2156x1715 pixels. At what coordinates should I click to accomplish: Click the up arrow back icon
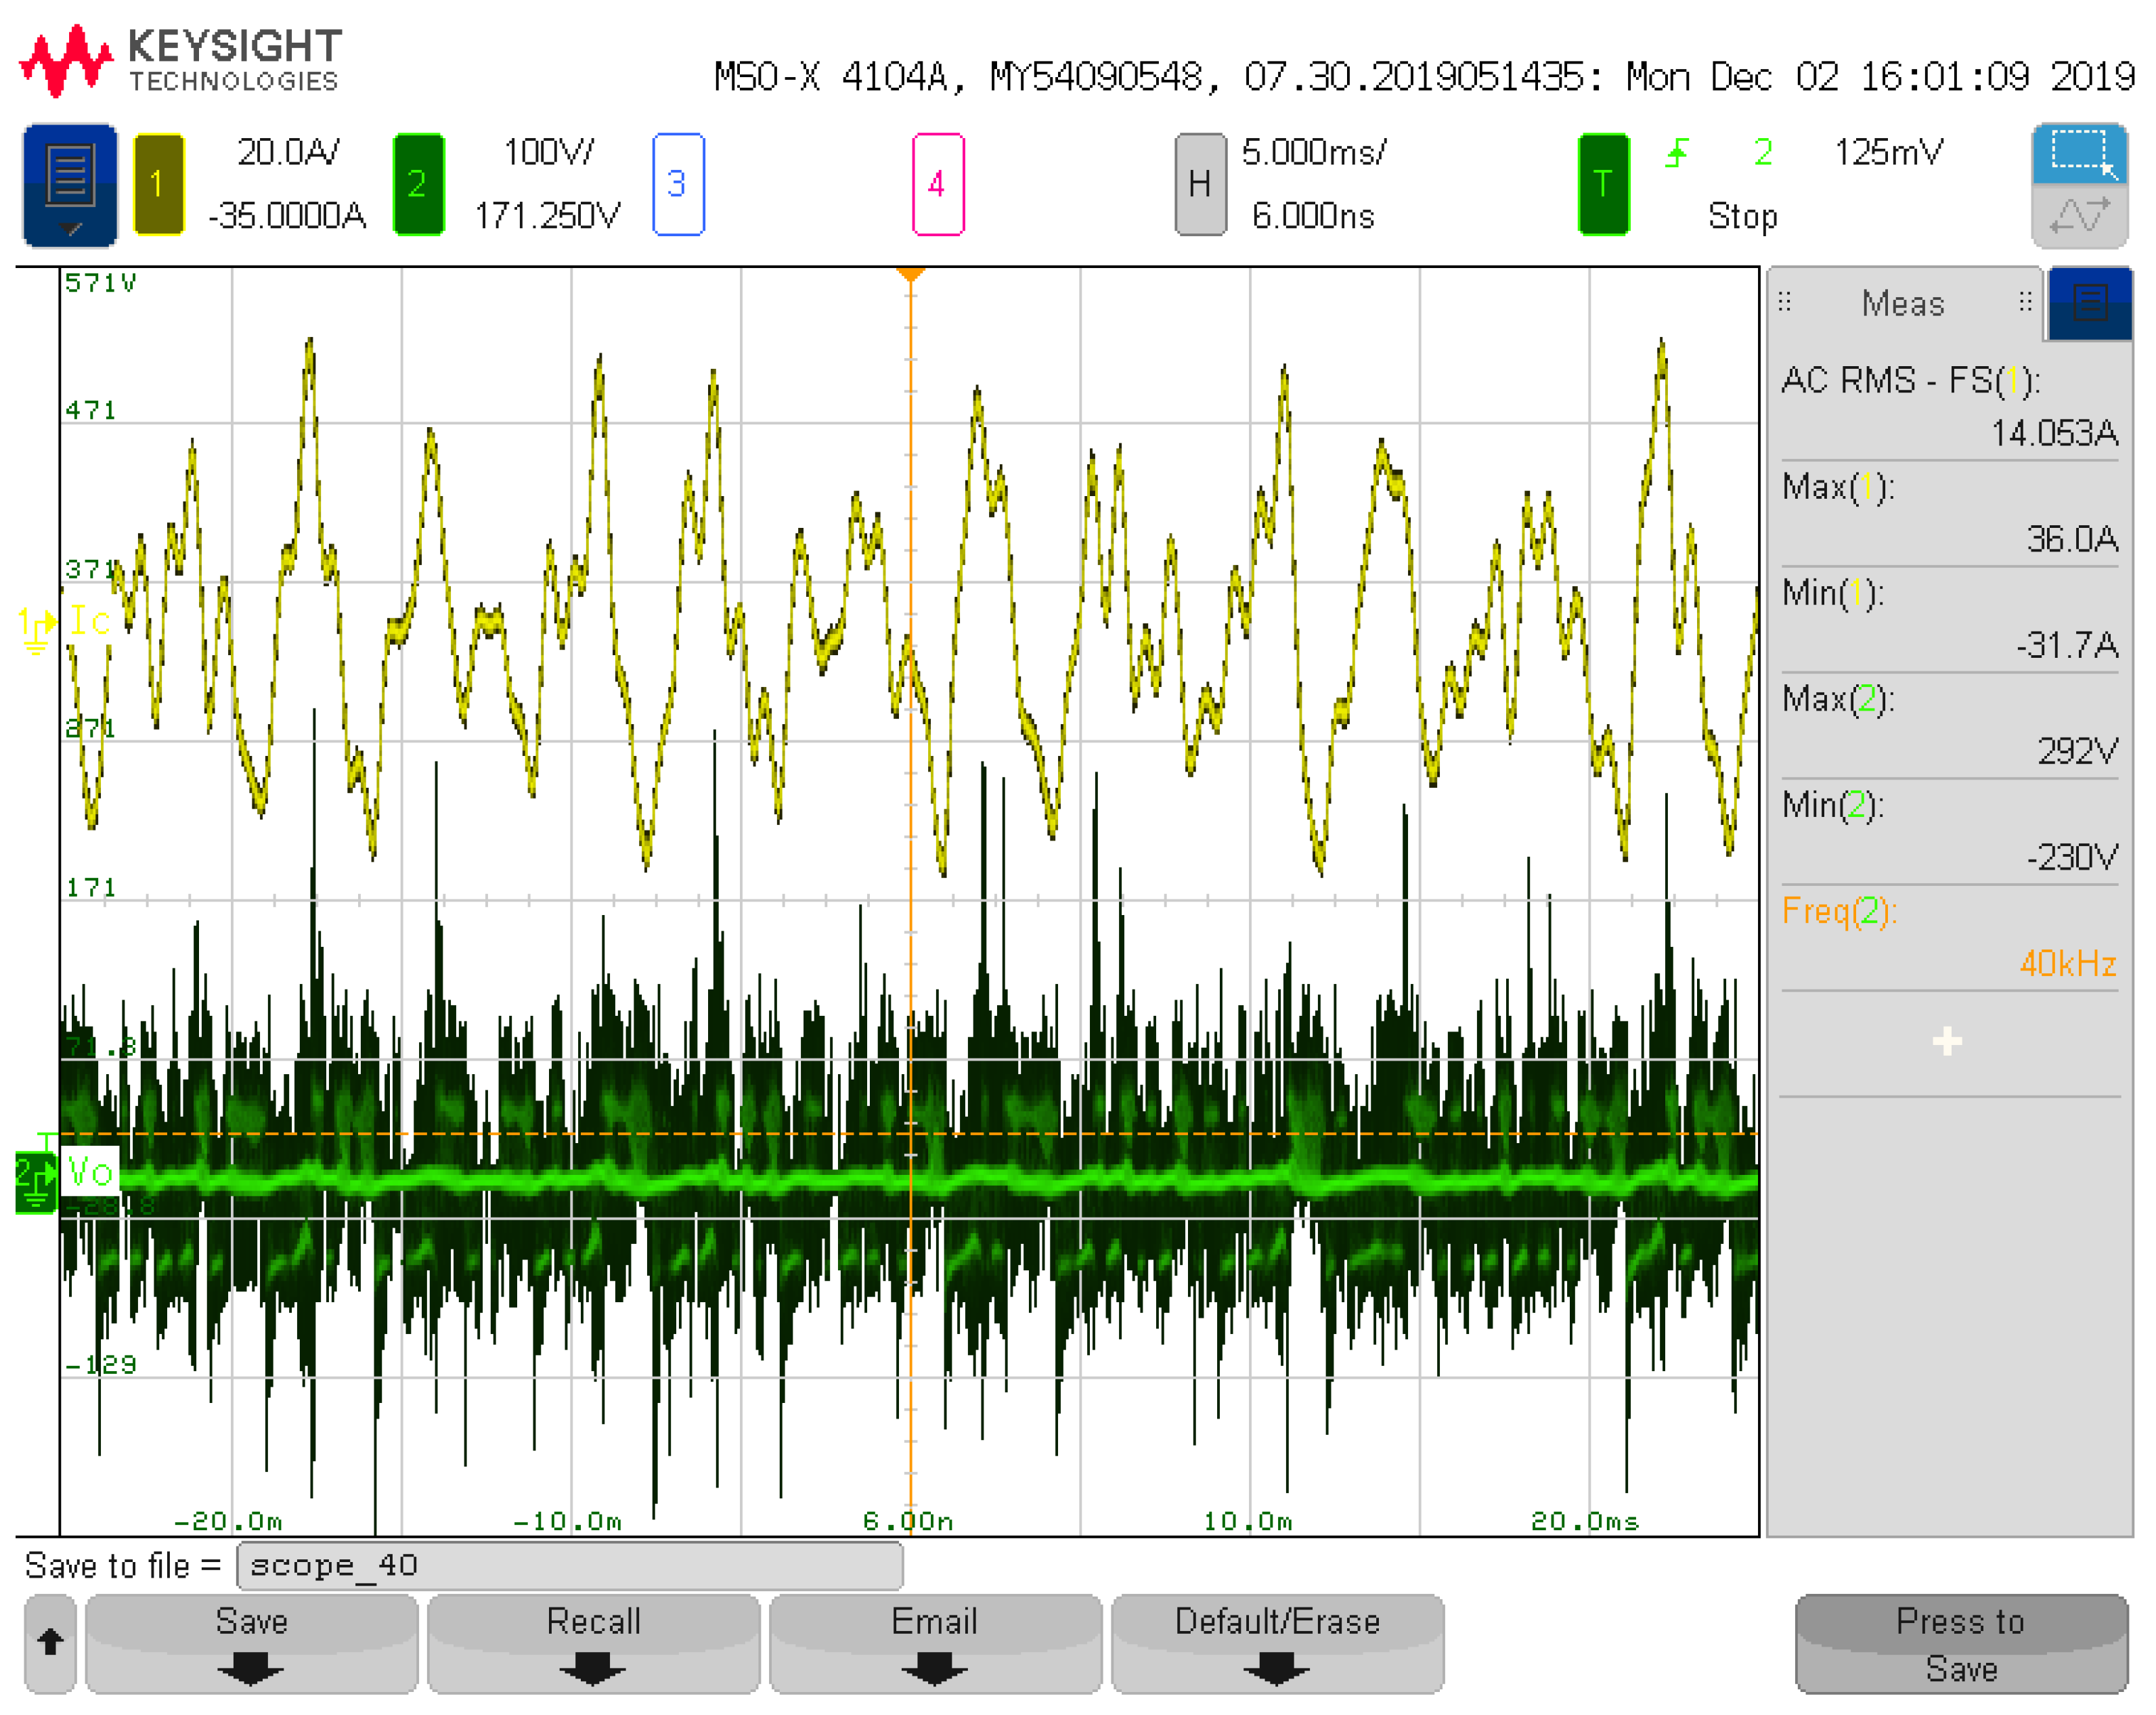pos(50,1642)
